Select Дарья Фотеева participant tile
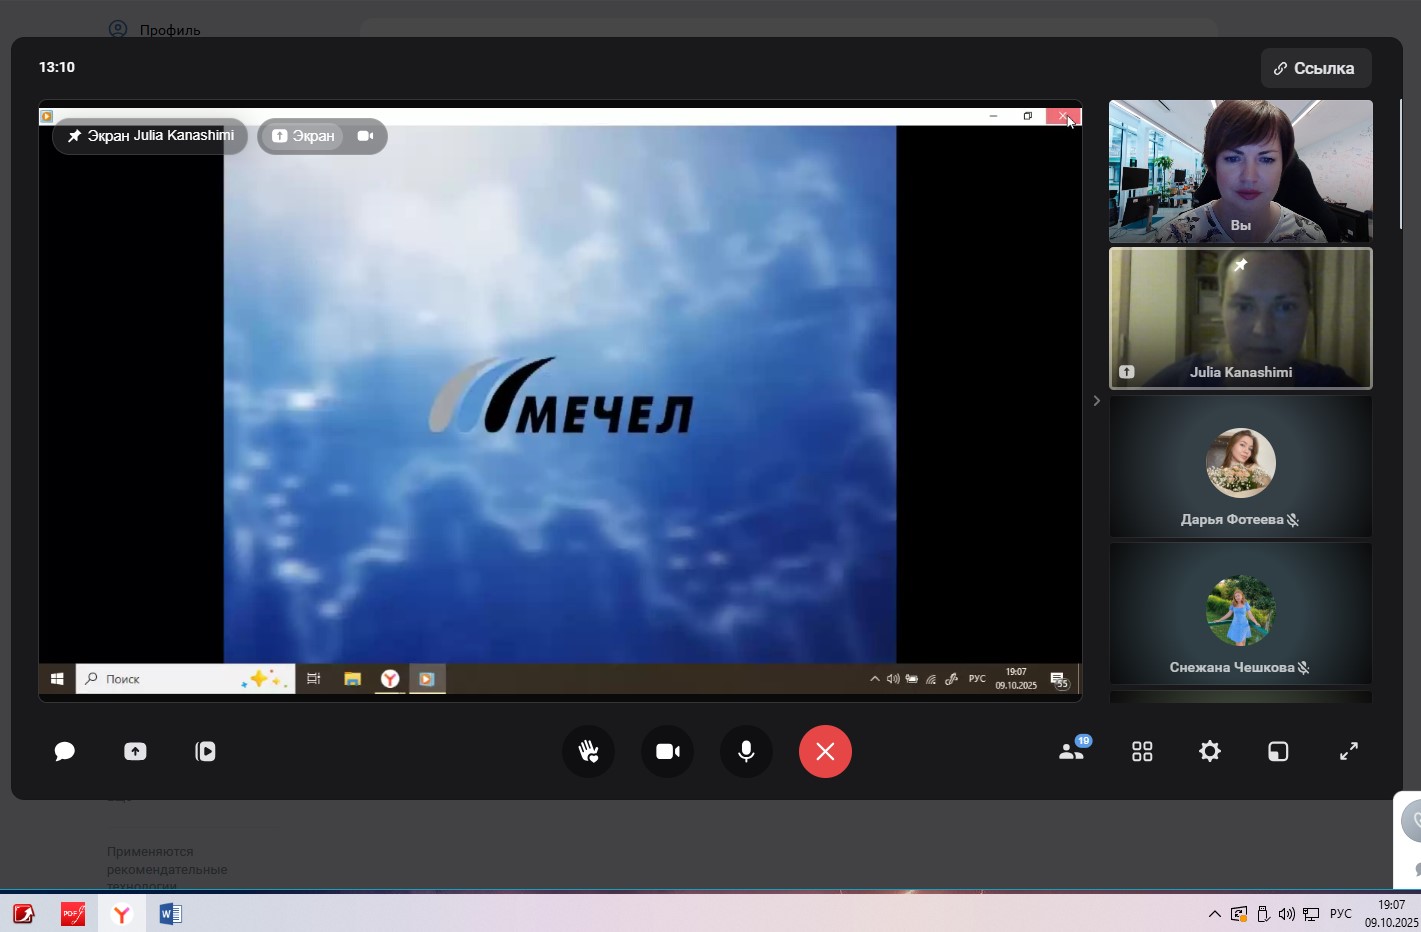1421x932 pixels. coord(1240,467)
